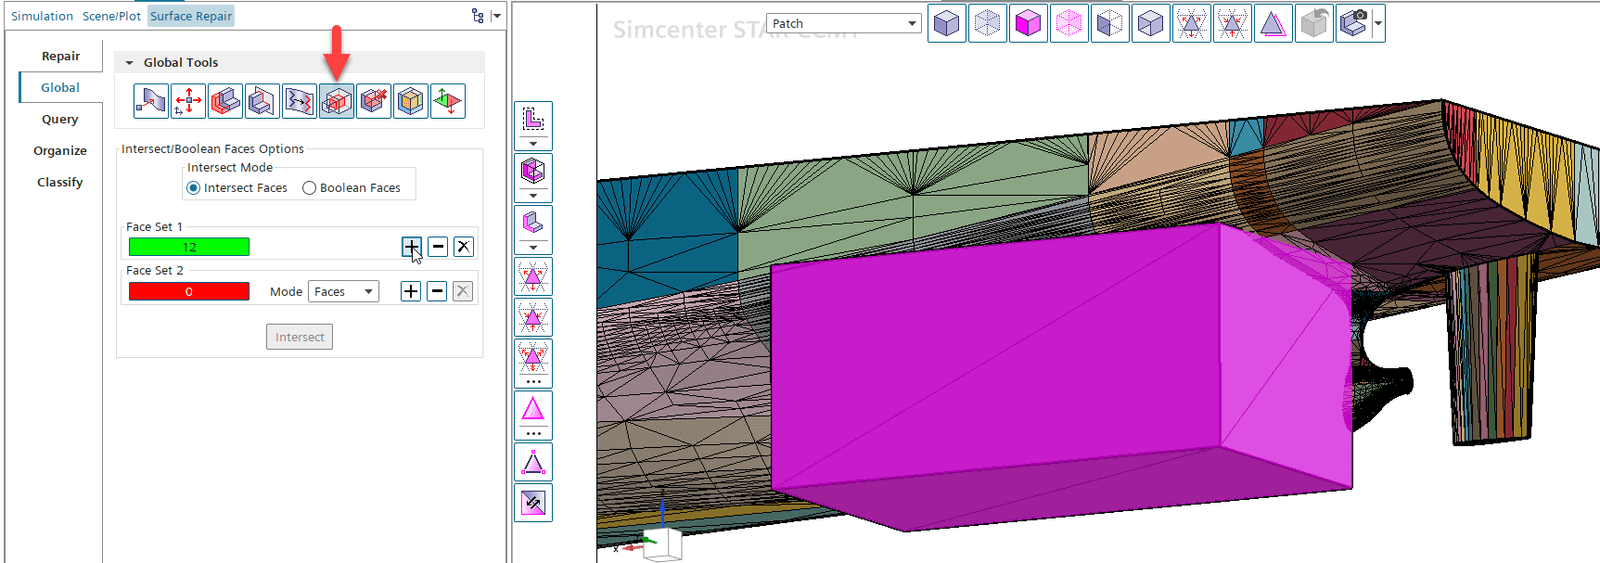The width and height of the screenshot is (1600, 563).
Task: Open the Patch selection dropdown
Action: tap(843, 23)
